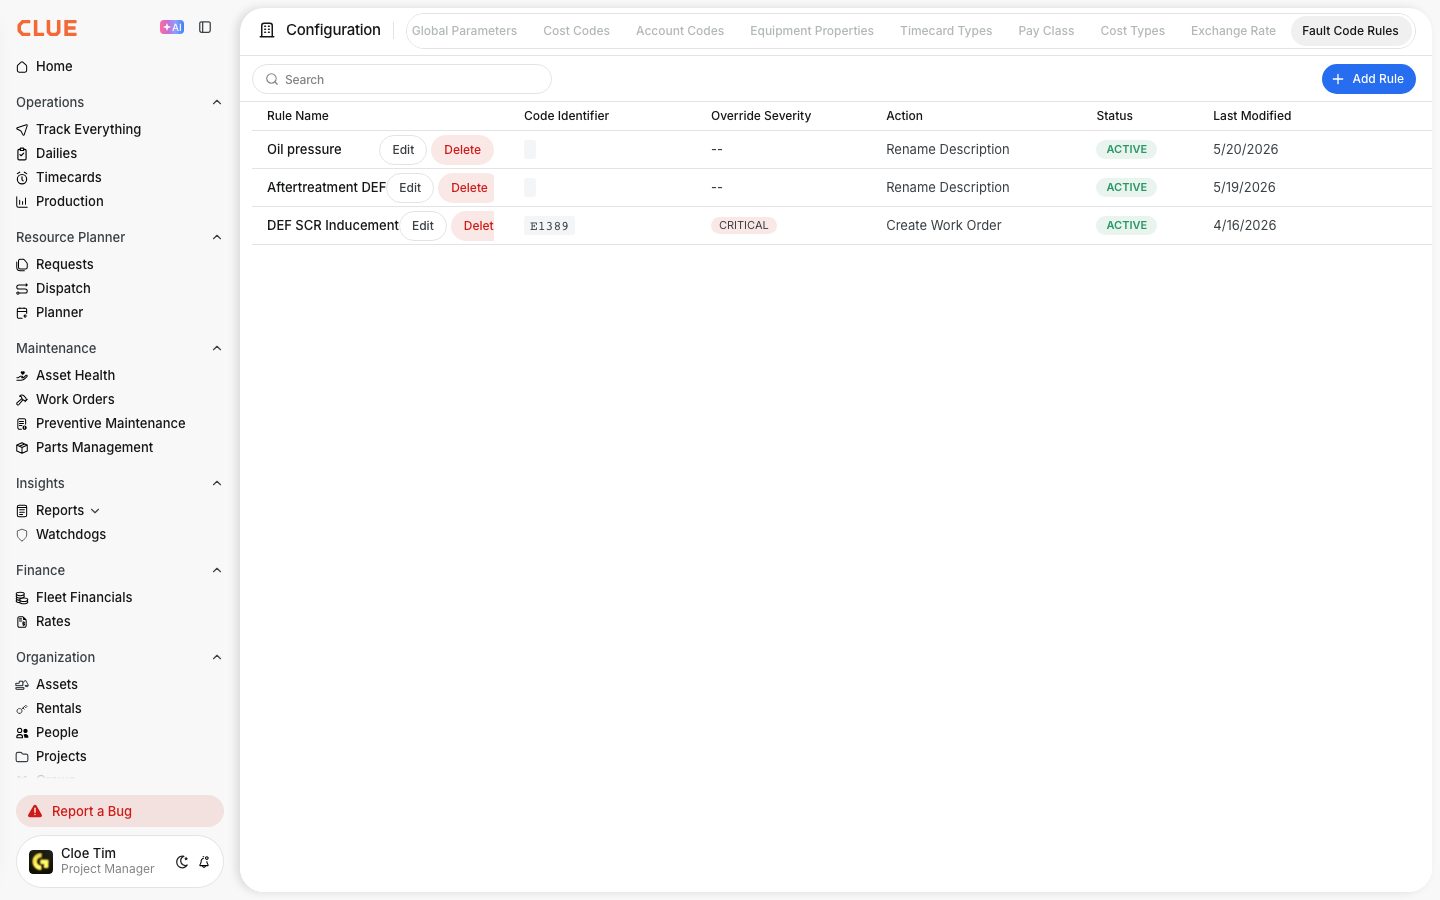Click ACTIVE status for Oil pressure
The height and width of the screenshot is (900, 1440).
pos(1126,150)
